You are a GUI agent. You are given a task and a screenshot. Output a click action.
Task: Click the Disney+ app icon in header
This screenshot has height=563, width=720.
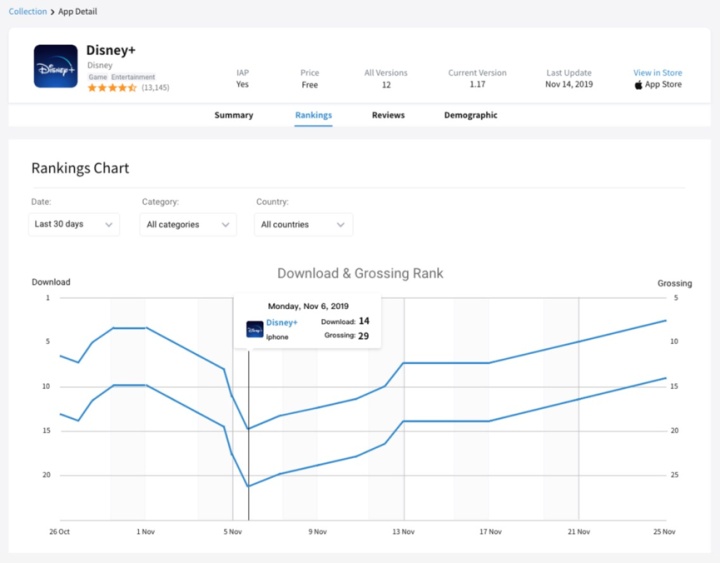click(56, 66)
